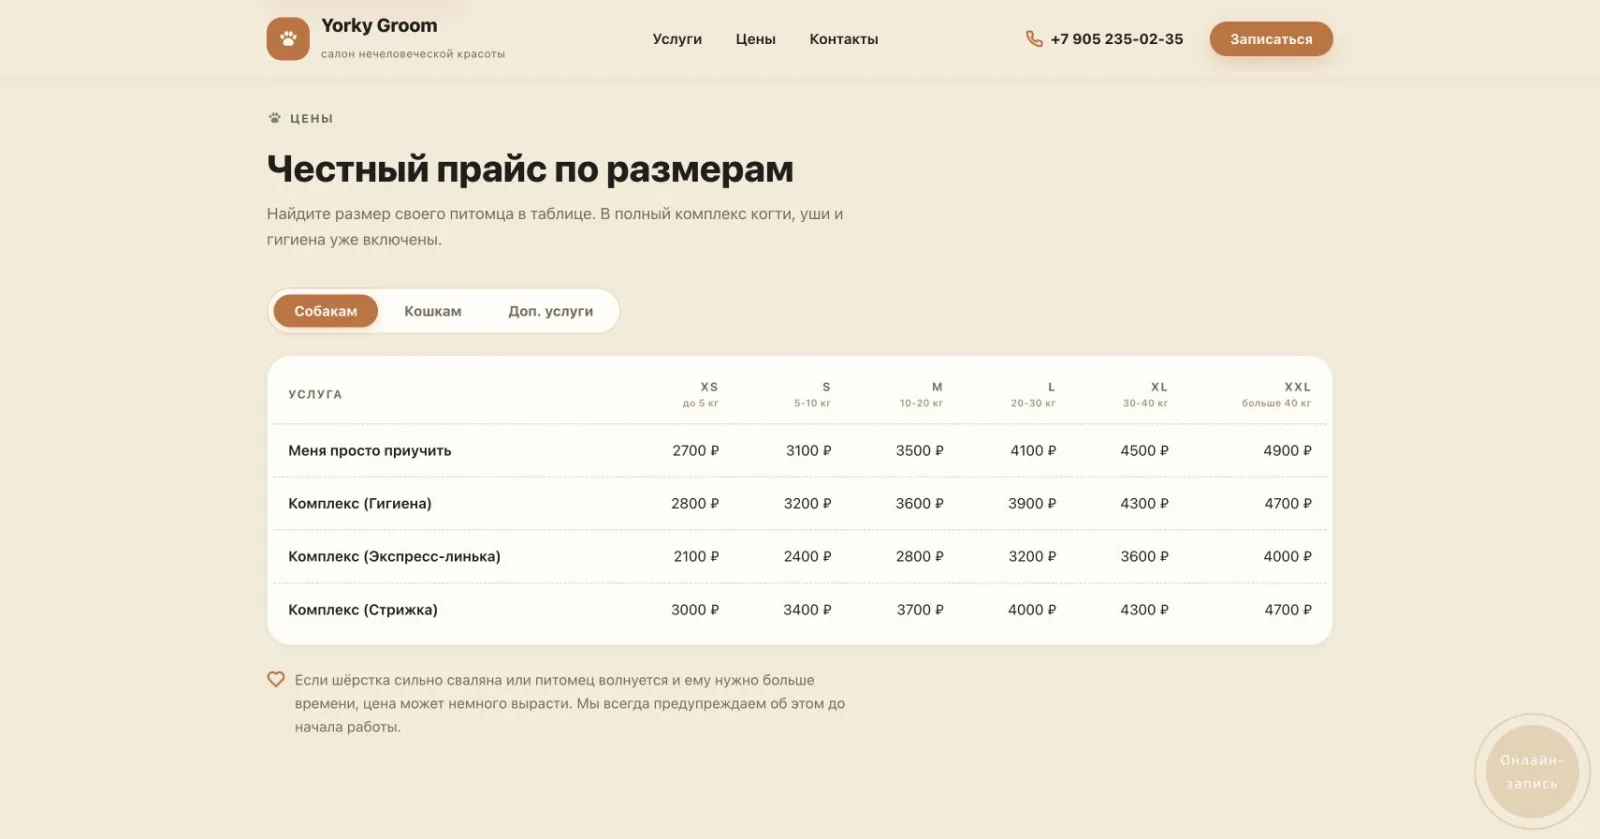Click the 3900 ₽ price cell
Screen dimensions: 1600x839
click(x=1032, y=504)
